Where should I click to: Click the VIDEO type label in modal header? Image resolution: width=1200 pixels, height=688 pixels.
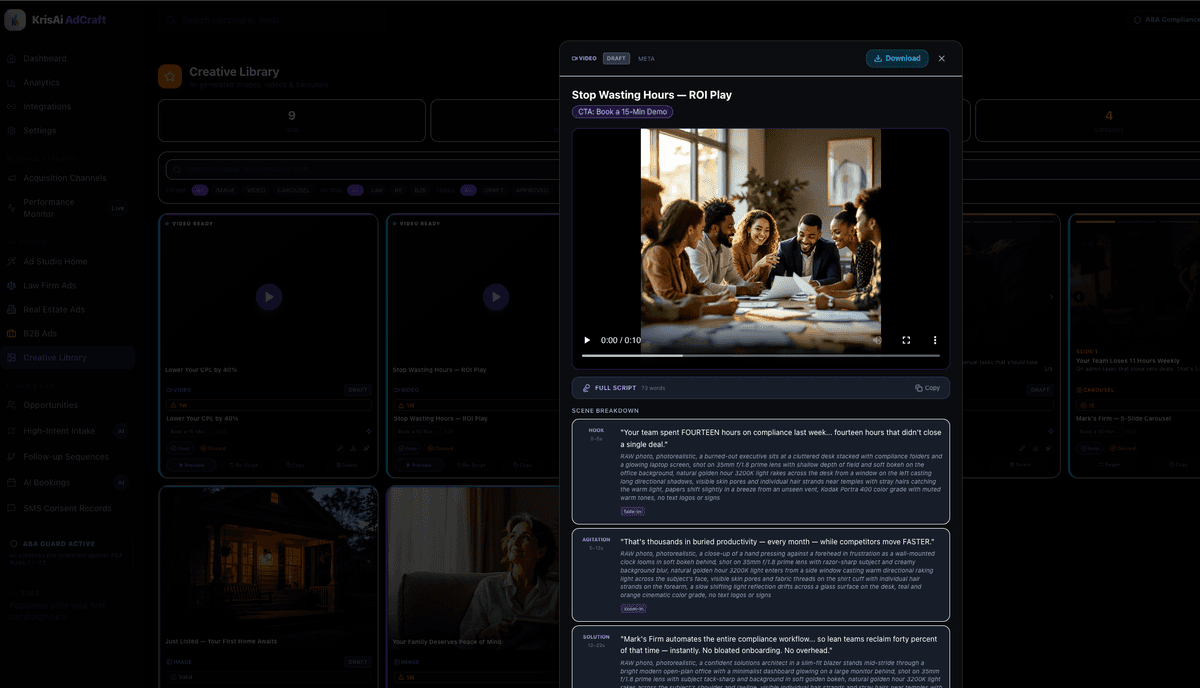tap(584, 58)
